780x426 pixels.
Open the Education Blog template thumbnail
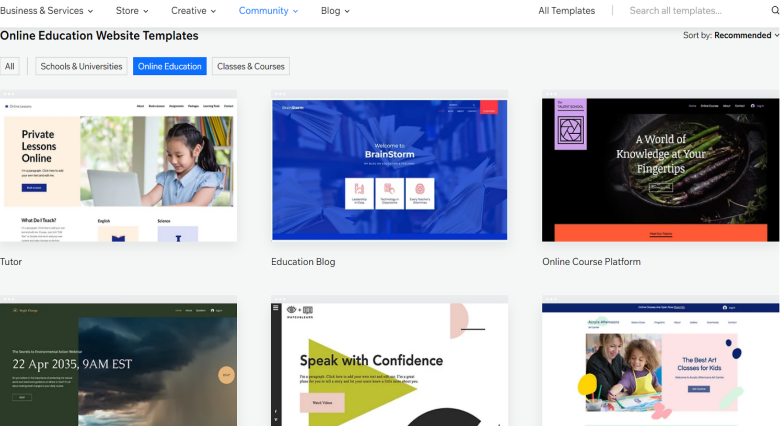pyautogui.click(x=390, y=166)
